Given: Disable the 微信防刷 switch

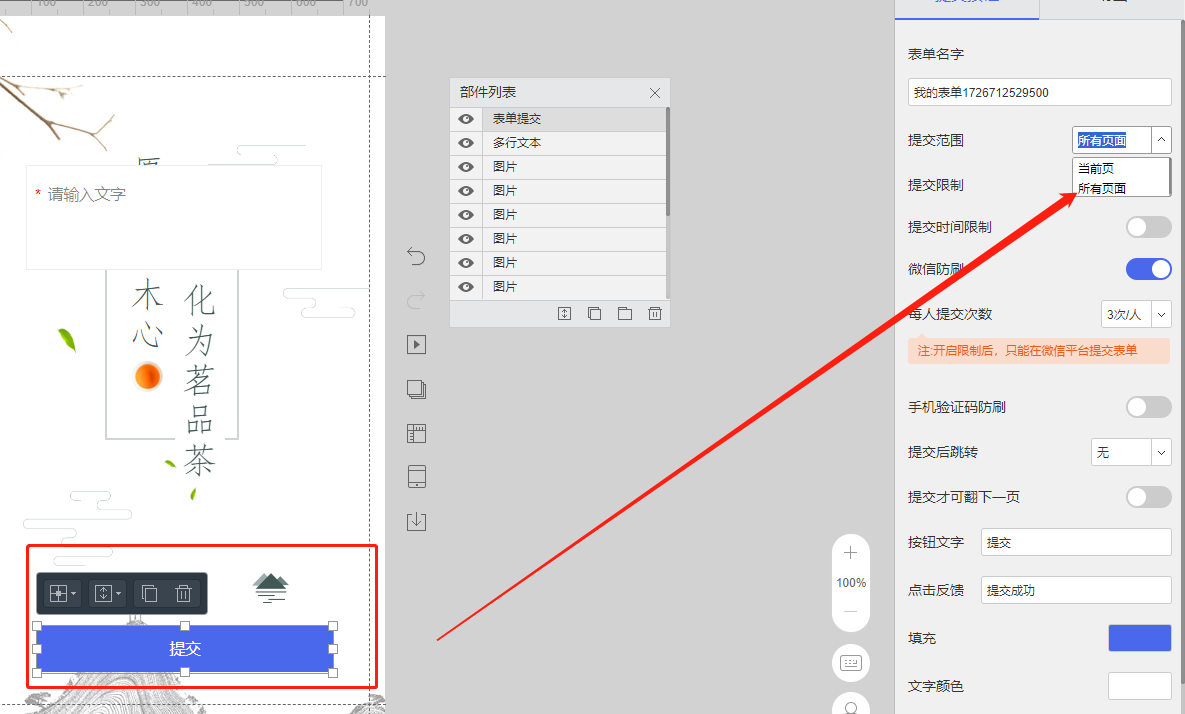Looking at the screenshot, I should click(1149, 269).
